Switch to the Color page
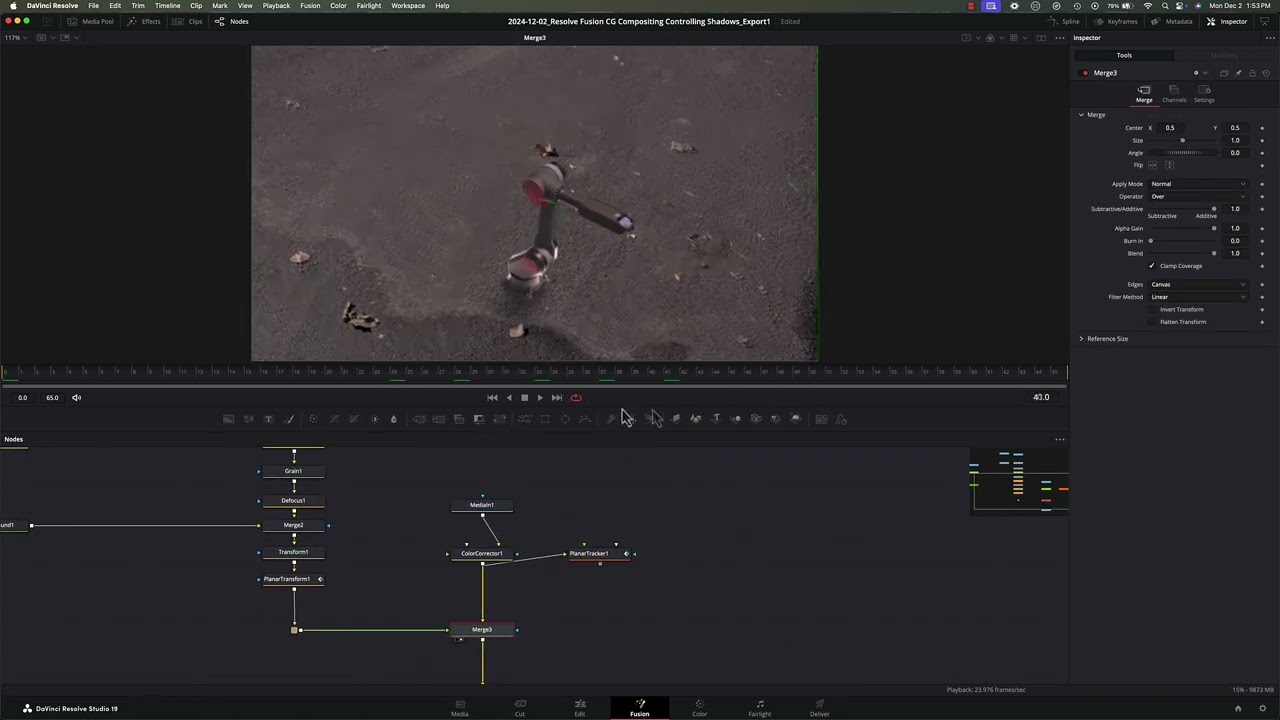The height and width of the screenshot is (720, 1280). [699, 708]
